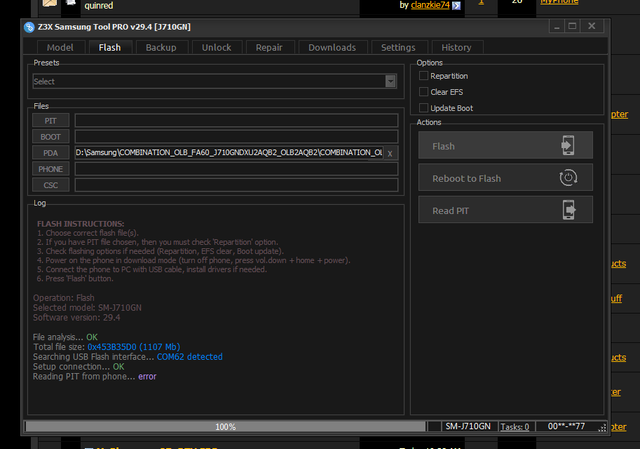640x449 pixels.
Task: Click the CSC file browse button
Action: [51, 185]
